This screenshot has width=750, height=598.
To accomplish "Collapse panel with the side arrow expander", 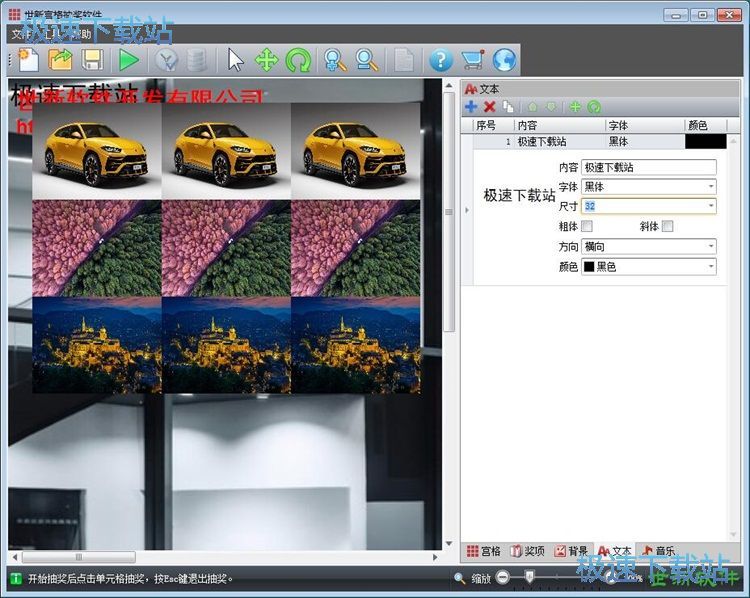I will click(467, 210).
